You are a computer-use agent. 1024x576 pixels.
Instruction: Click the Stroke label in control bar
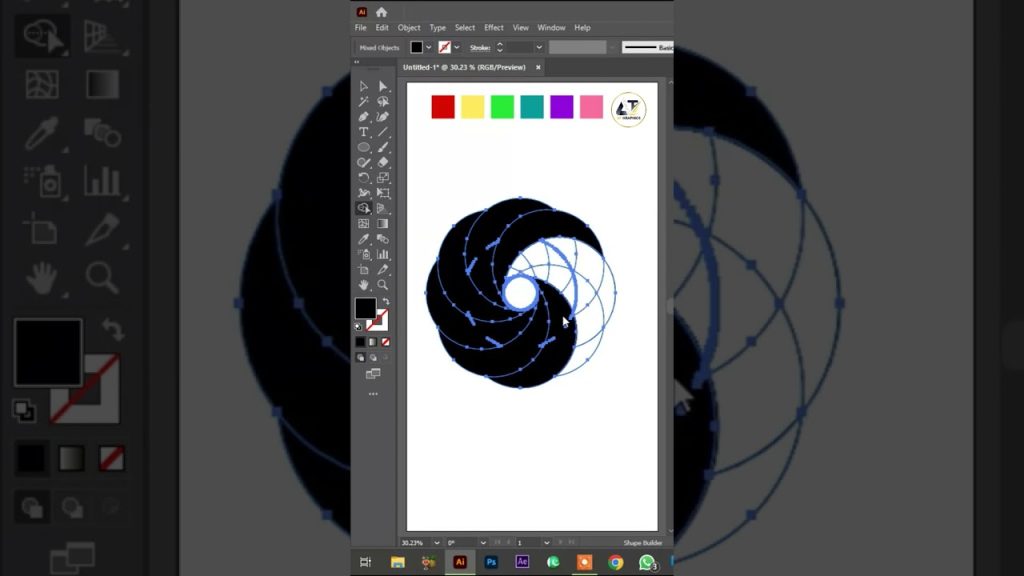coord(479,47)
